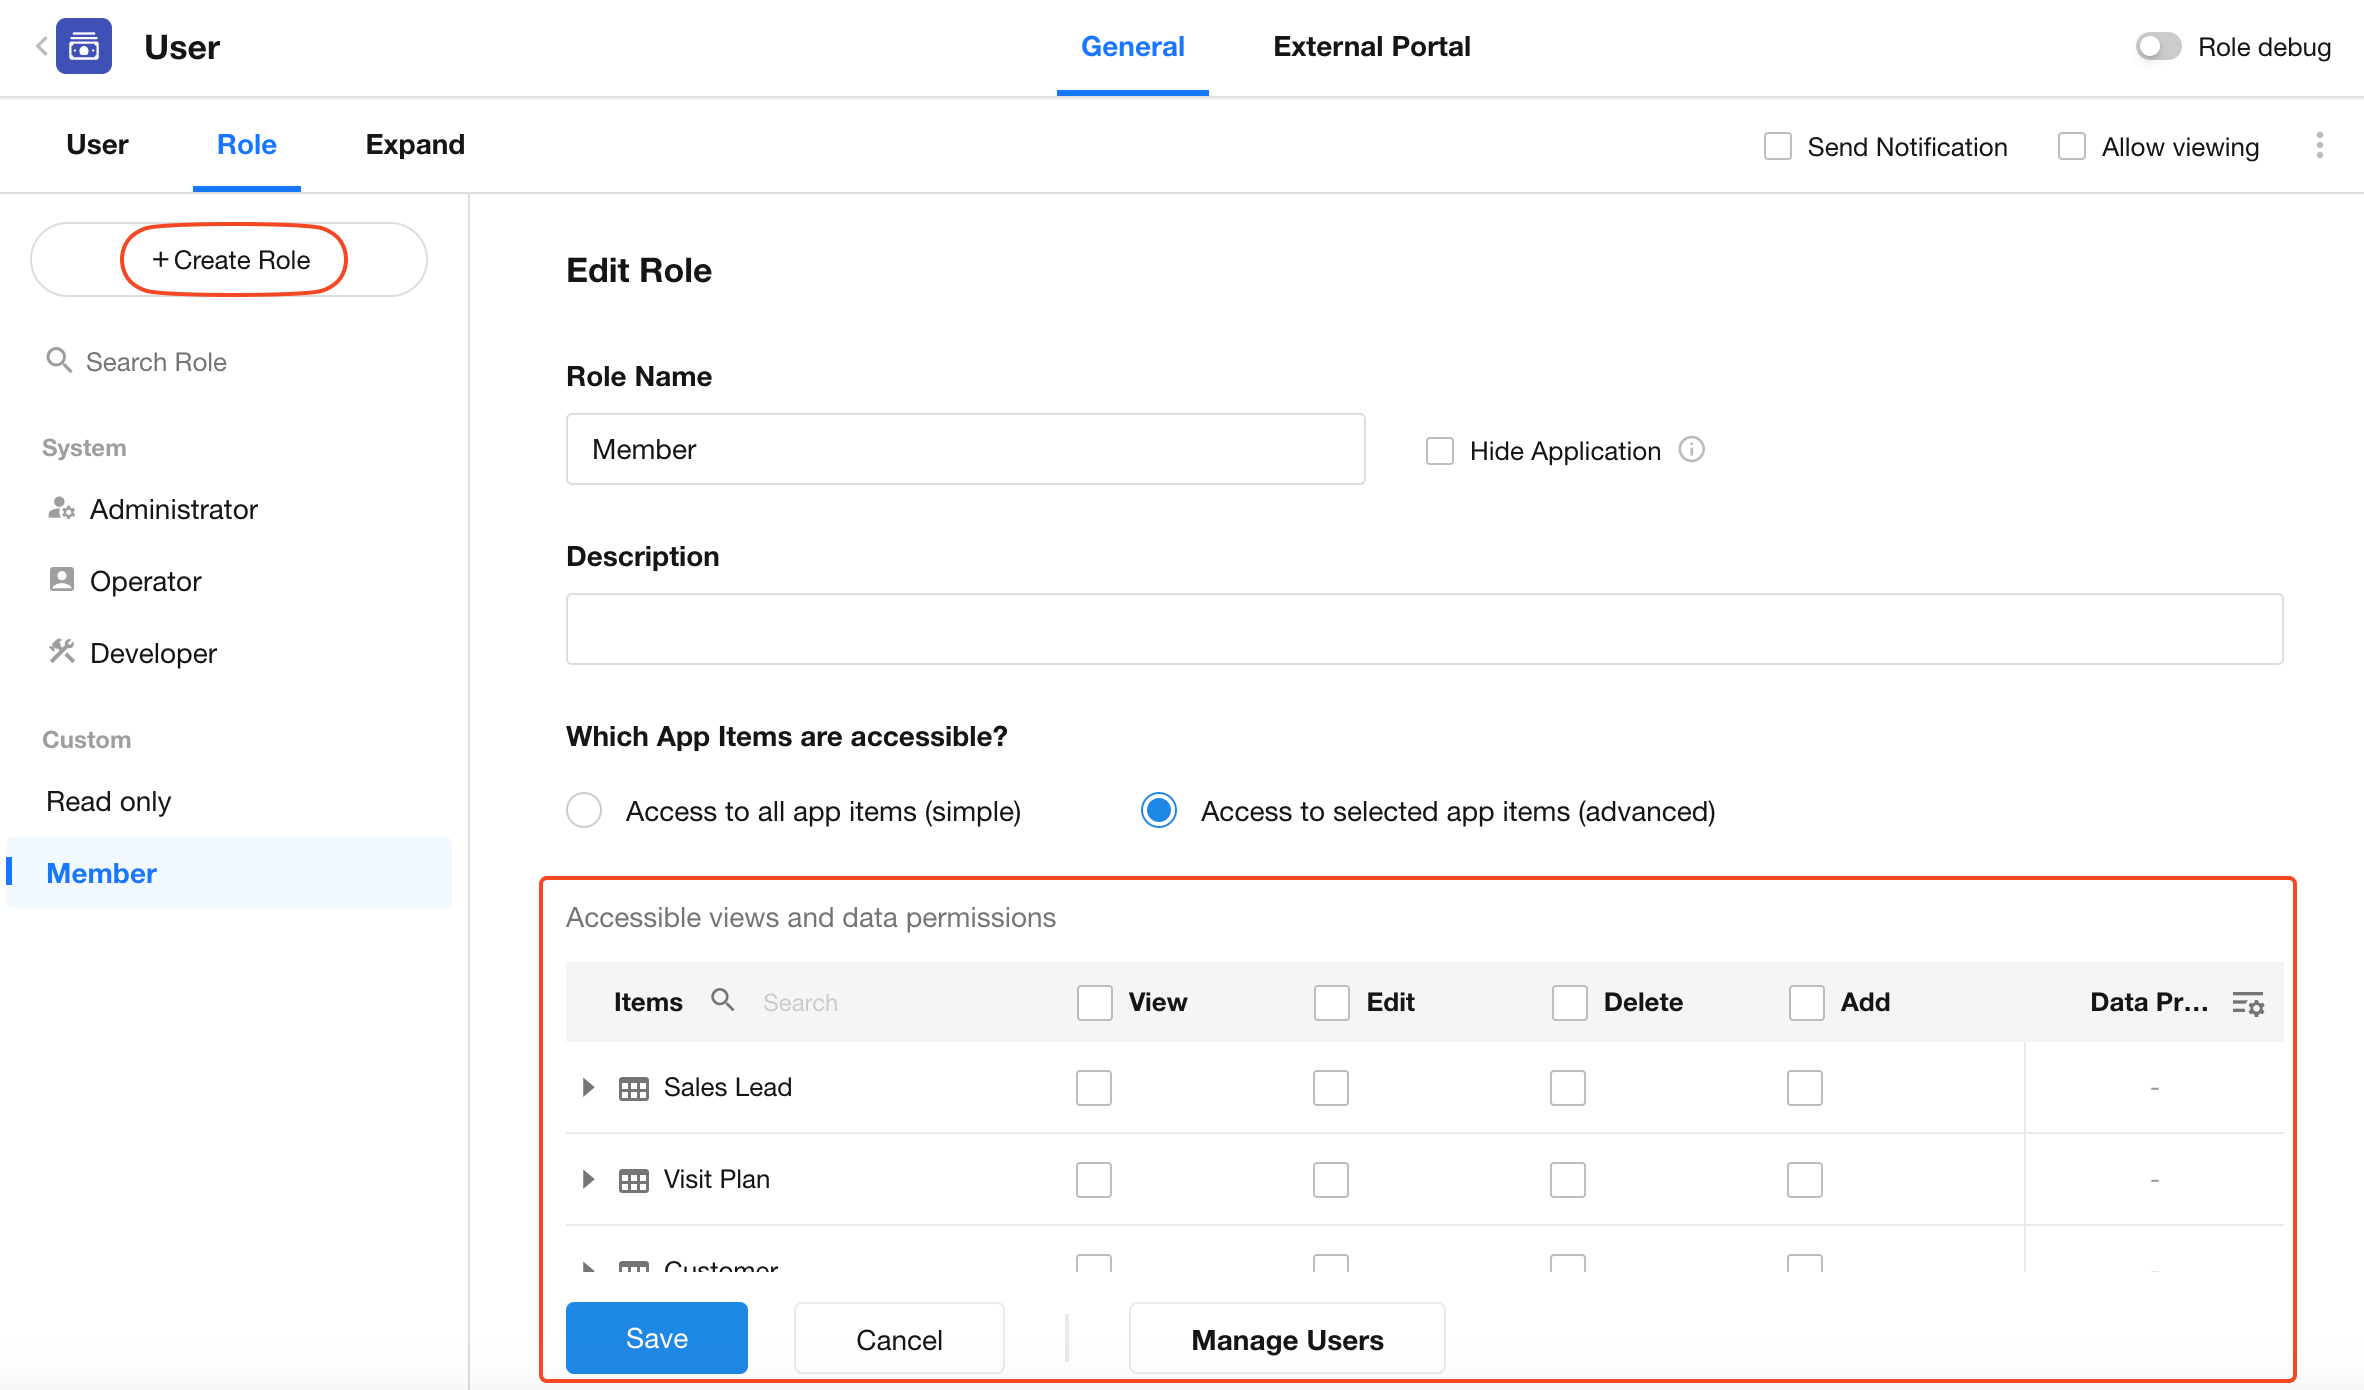Check Hide Application option

[1439, 451]
